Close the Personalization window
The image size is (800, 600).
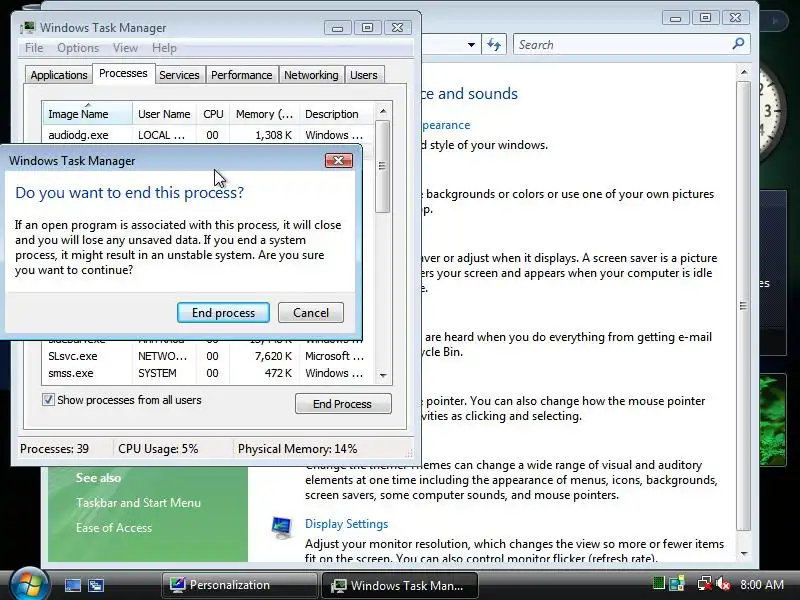click(x=735, y=18)
